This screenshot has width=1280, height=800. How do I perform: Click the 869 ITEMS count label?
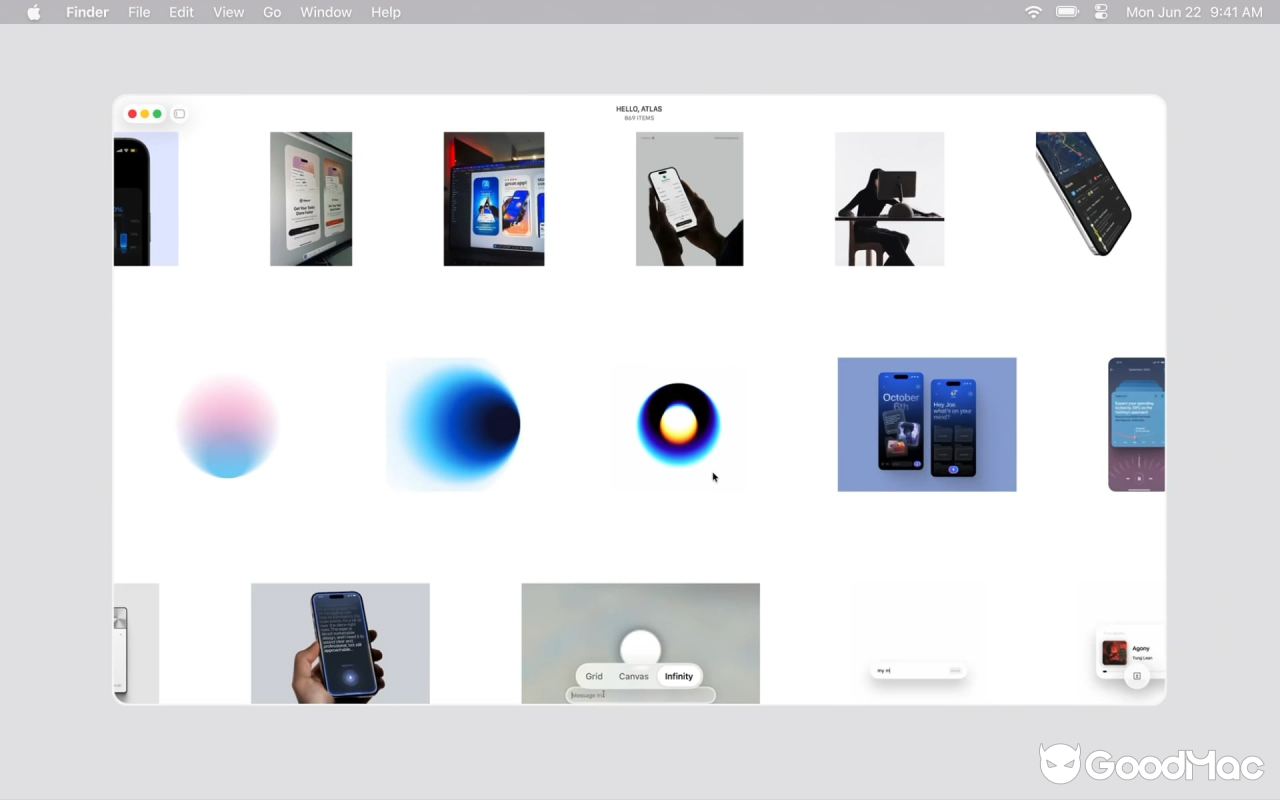point(639,118)
